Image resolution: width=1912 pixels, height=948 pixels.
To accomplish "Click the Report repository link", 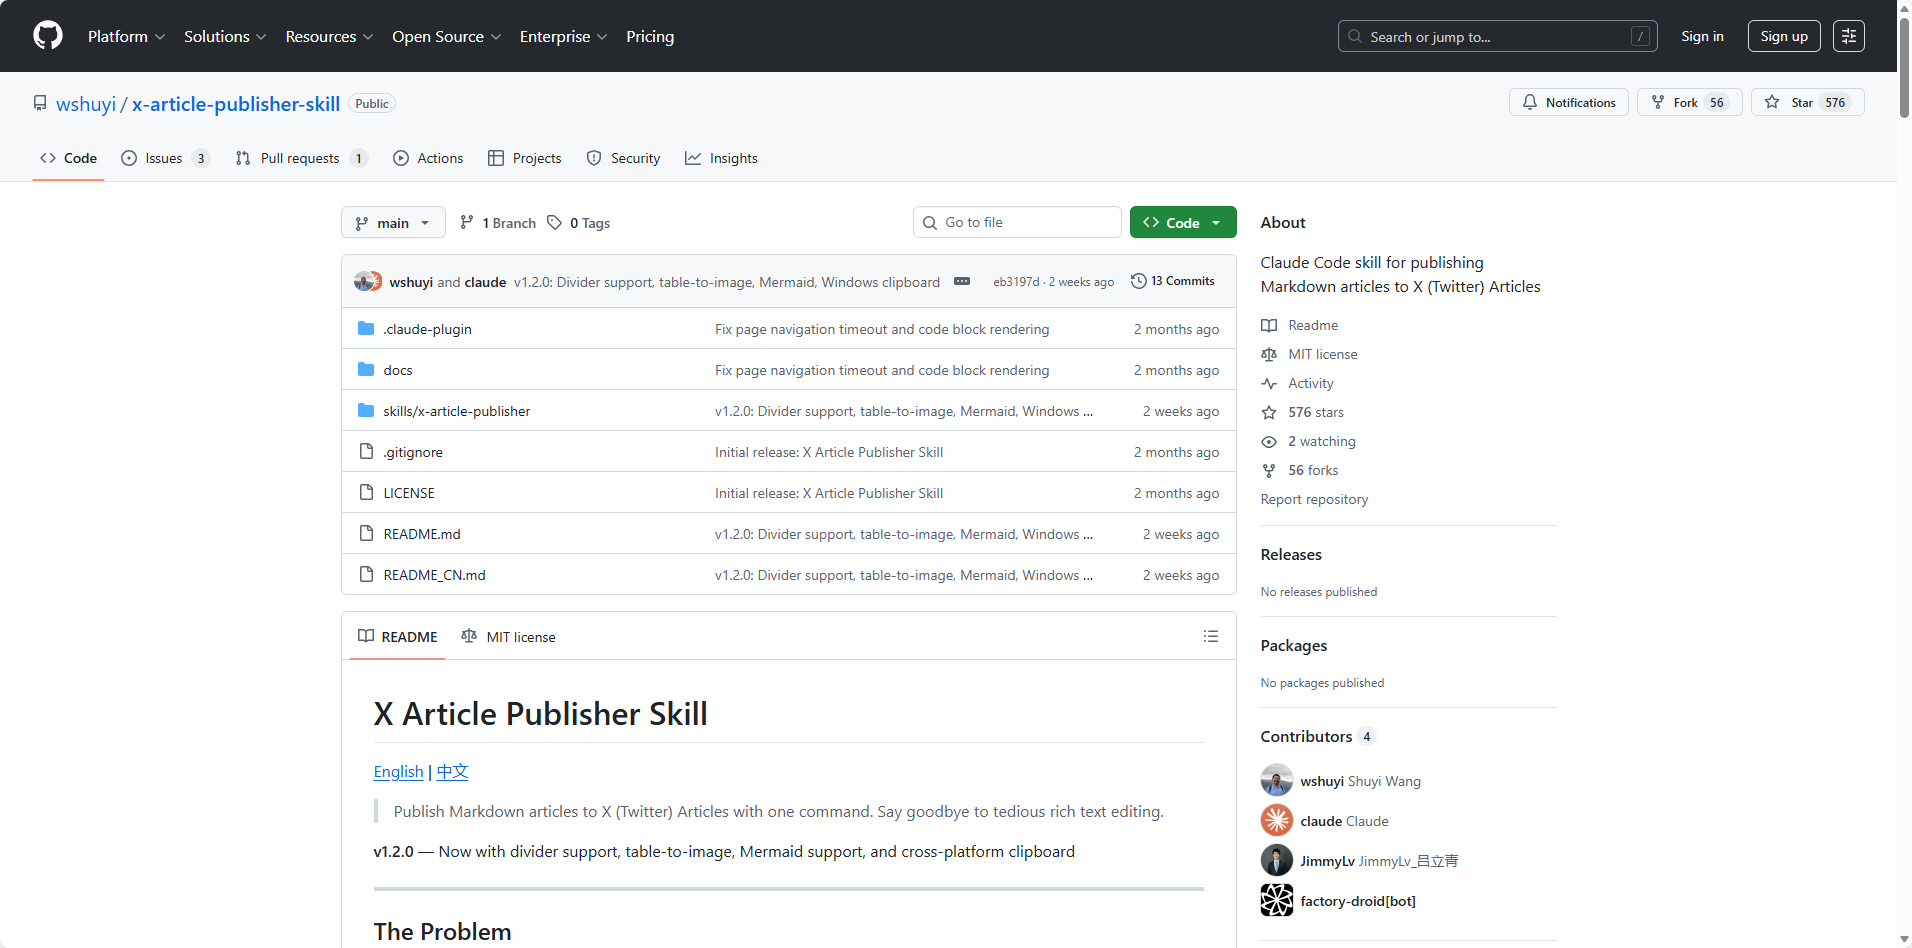I will click(1314, 499).
